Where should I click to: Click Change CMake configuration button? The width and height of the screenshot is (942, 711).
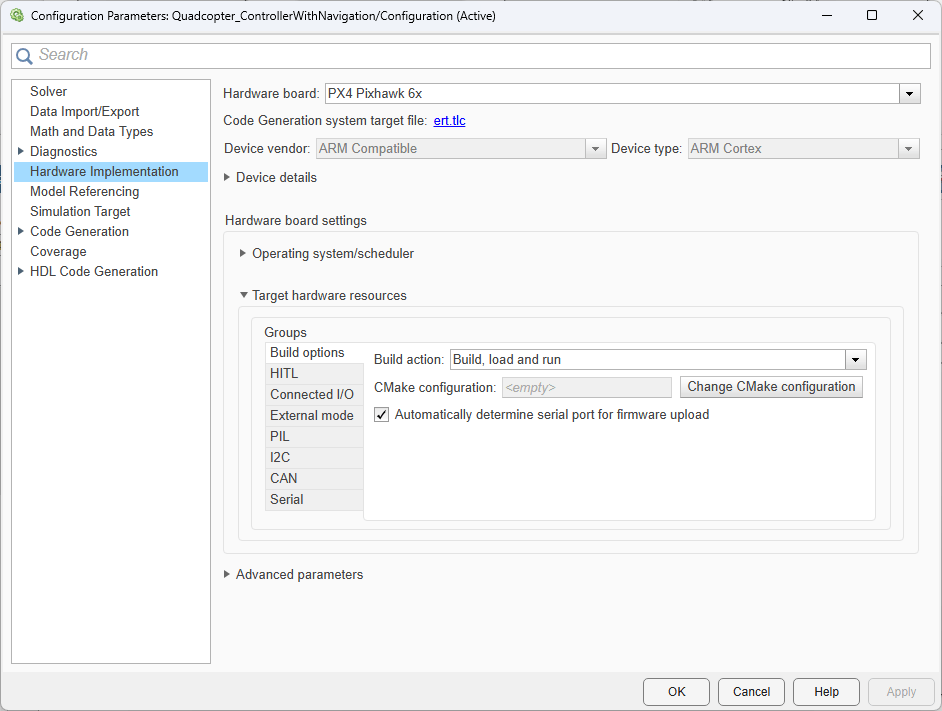point(771,387)
